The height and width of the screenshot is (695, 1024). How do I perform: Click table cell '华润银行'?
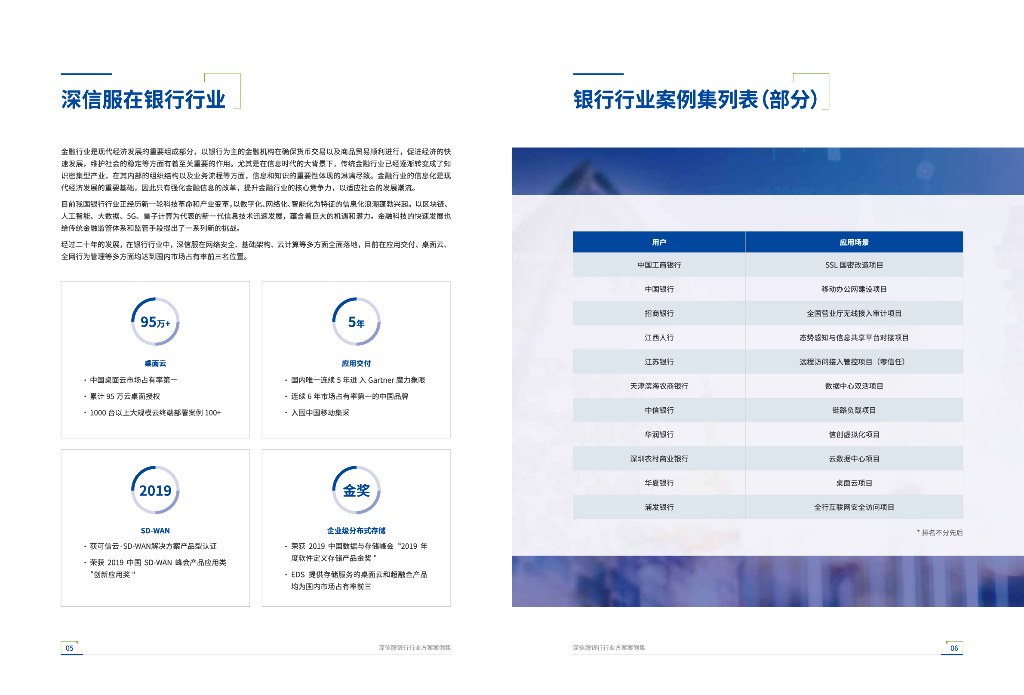coord(659,434)
